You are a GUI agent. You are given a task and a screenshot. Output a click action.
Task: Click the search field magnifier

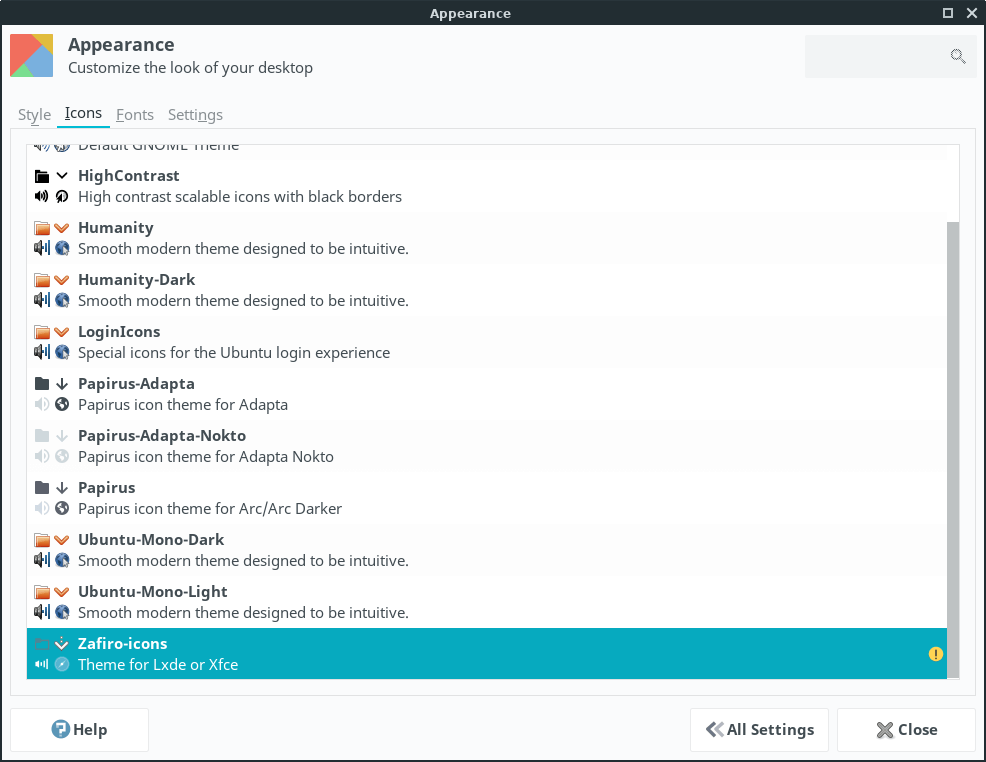coord(958,57)
